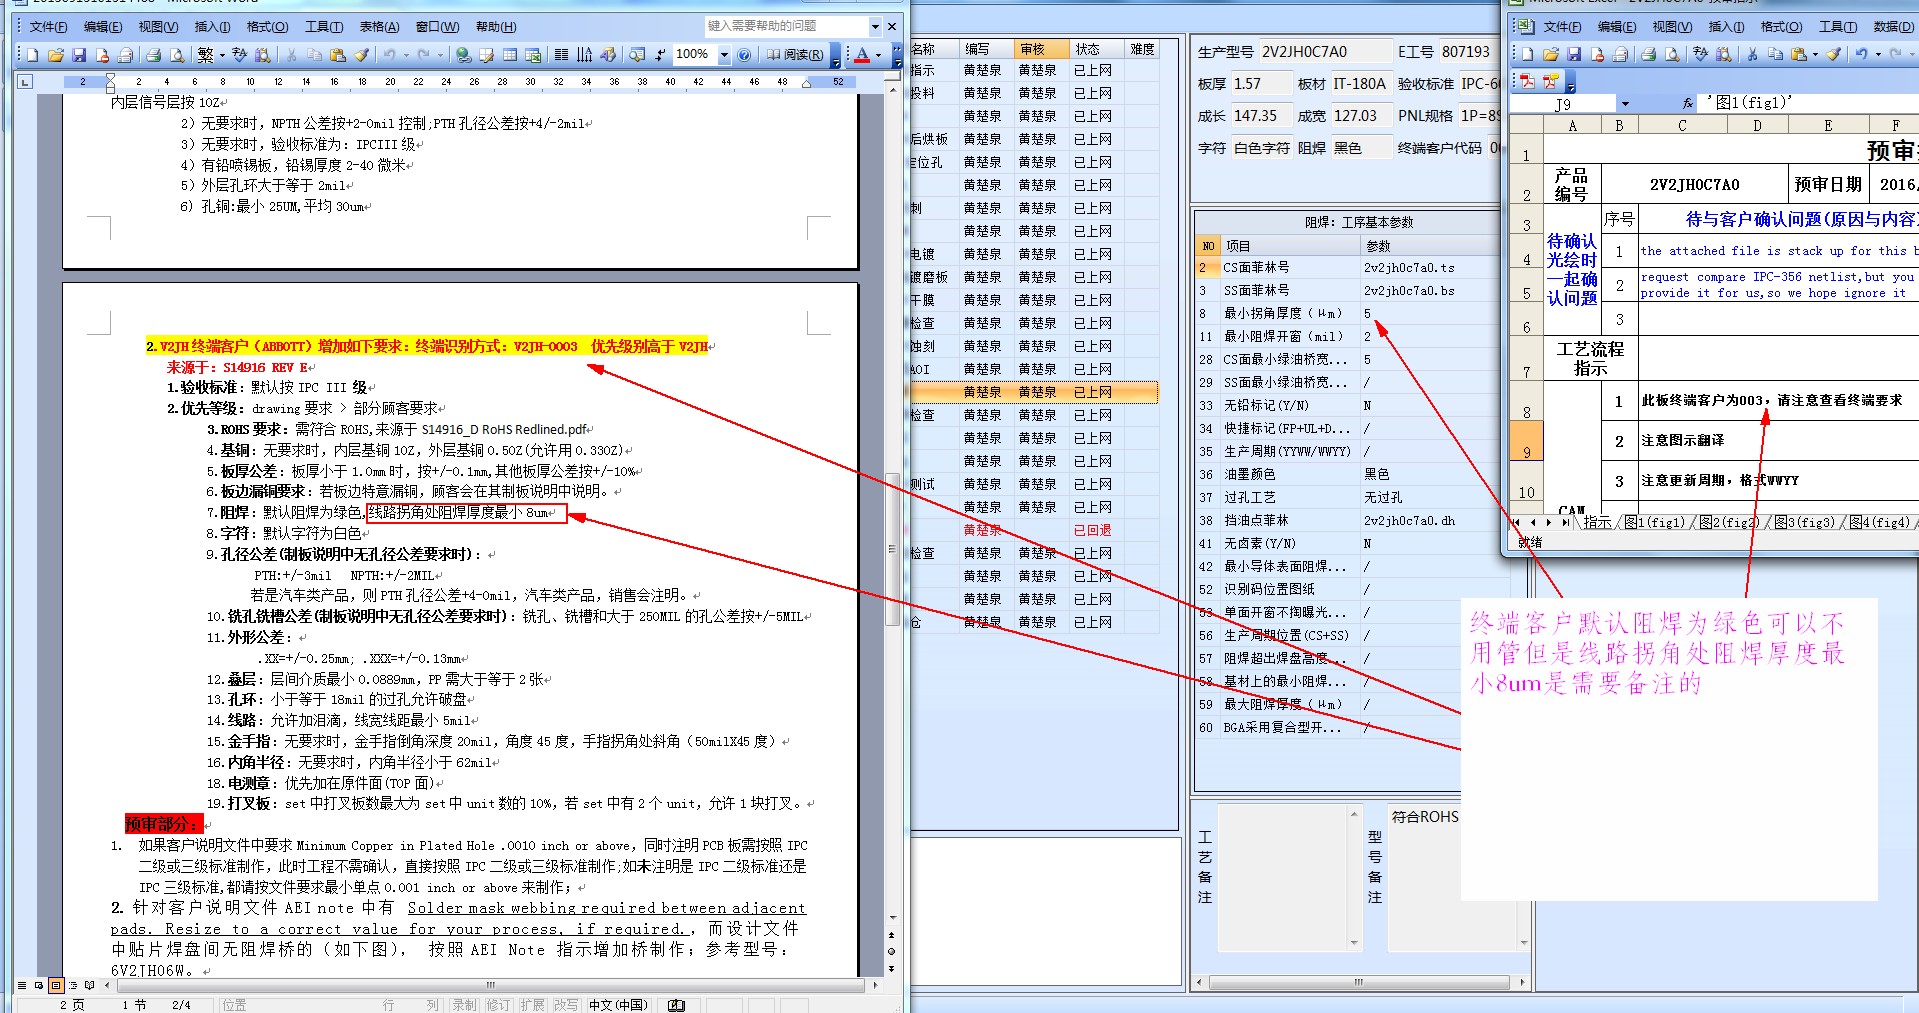Click the Print icon in Excel toolbar
The width and height of the screenshot is (1919, 1013).
click(x=1649, y=54)
